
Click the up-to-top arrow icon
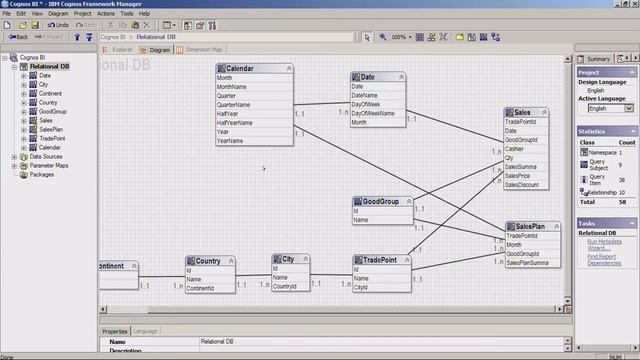tap(89, 37)
